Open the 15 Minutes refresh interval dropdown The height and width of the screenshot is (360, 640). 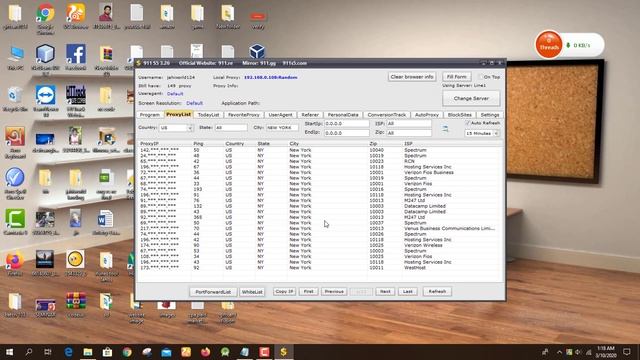pyautogui.click(x=496, y=133)
